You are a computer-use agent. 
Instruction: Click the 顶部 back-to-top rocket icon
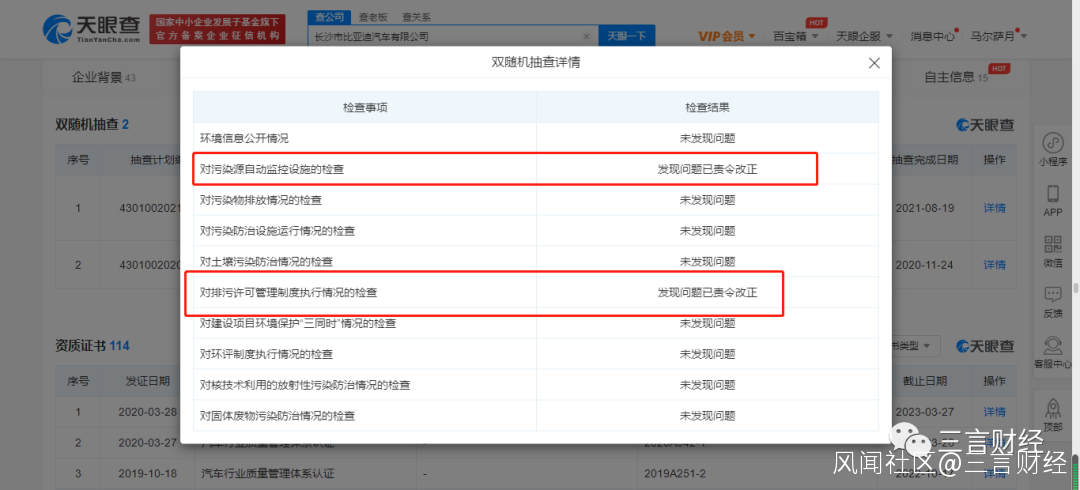[x=1052, y=415]
